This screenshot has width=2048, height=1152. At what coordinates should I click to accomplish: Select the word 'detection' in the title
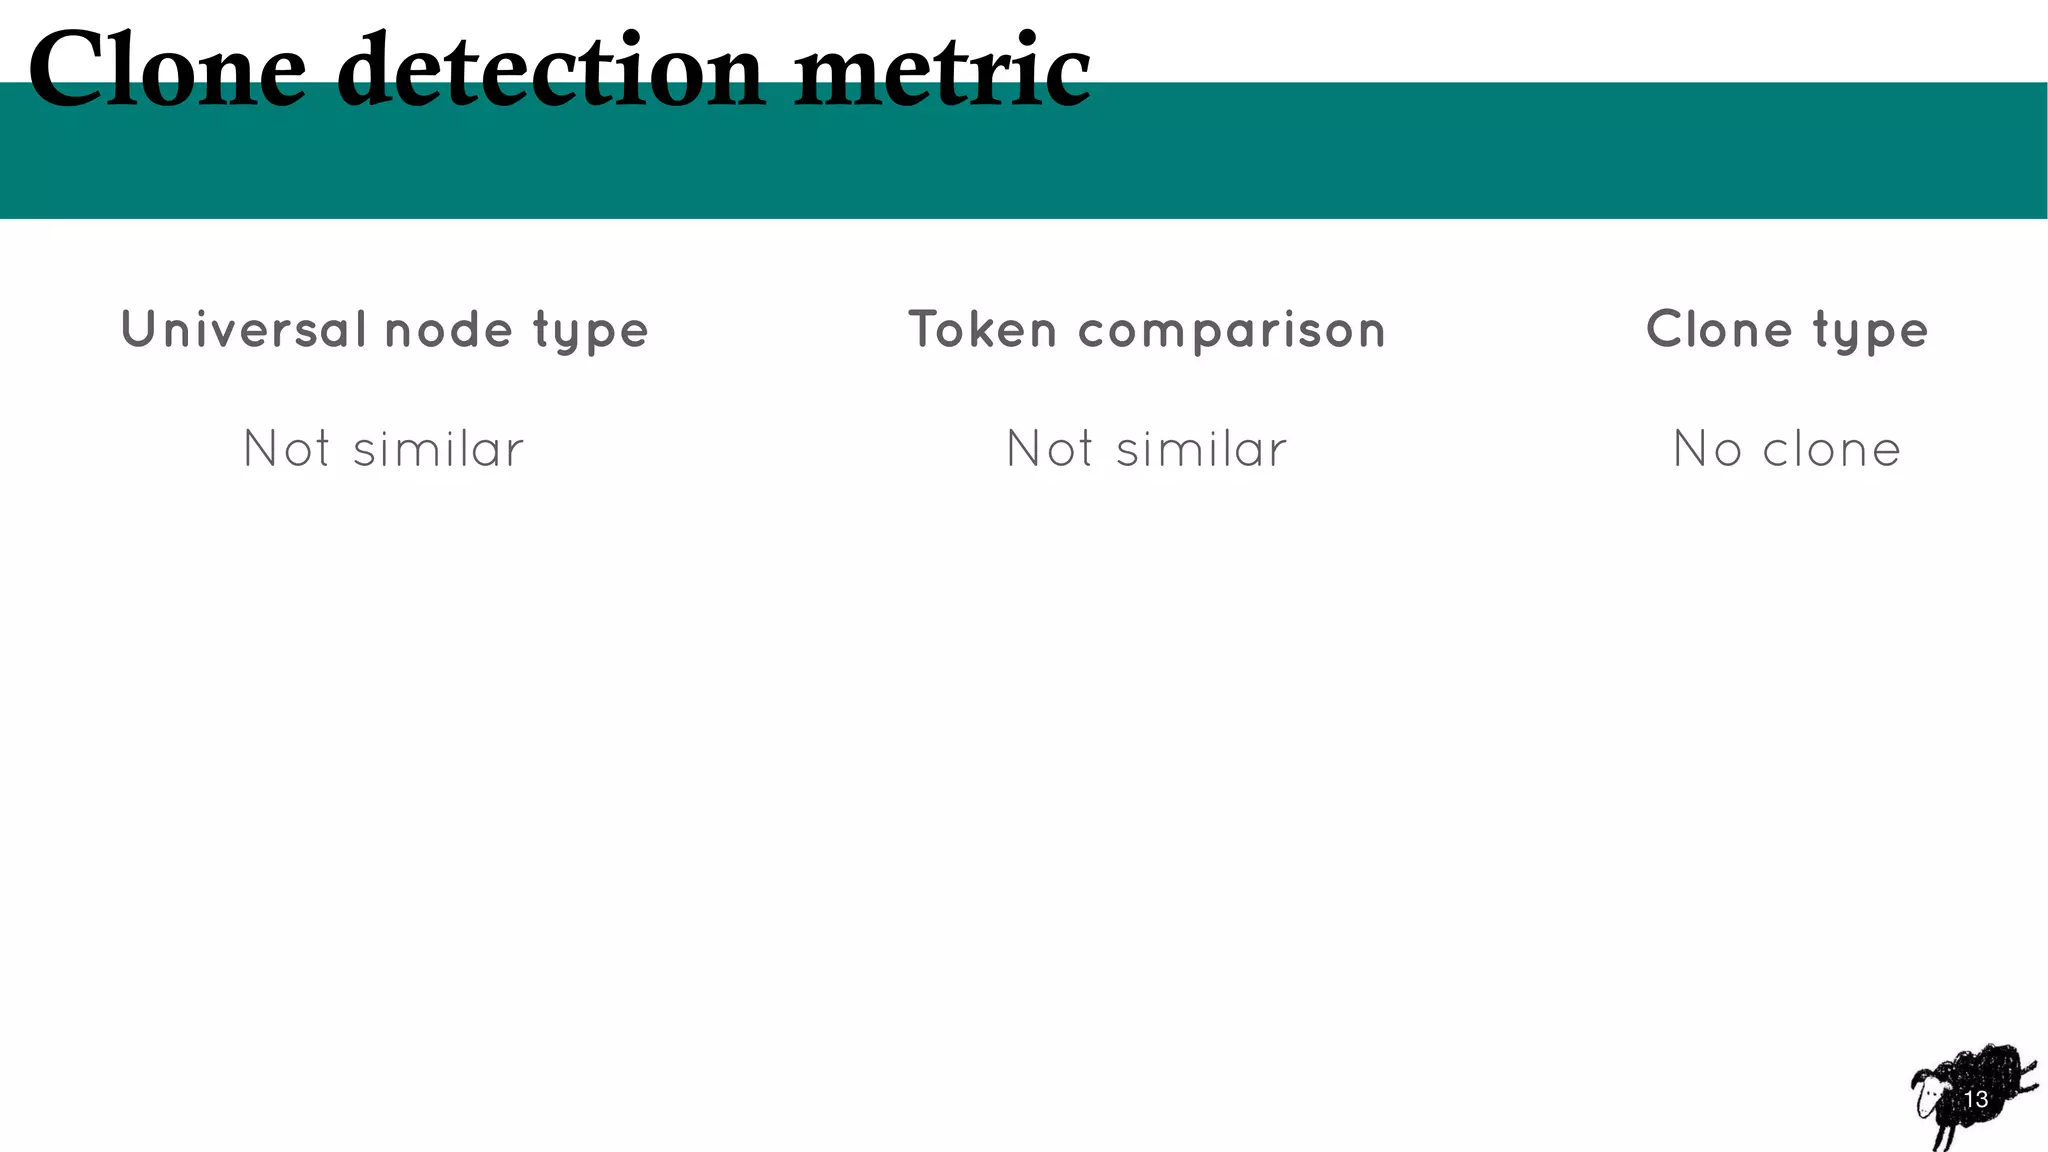[550, 70]
